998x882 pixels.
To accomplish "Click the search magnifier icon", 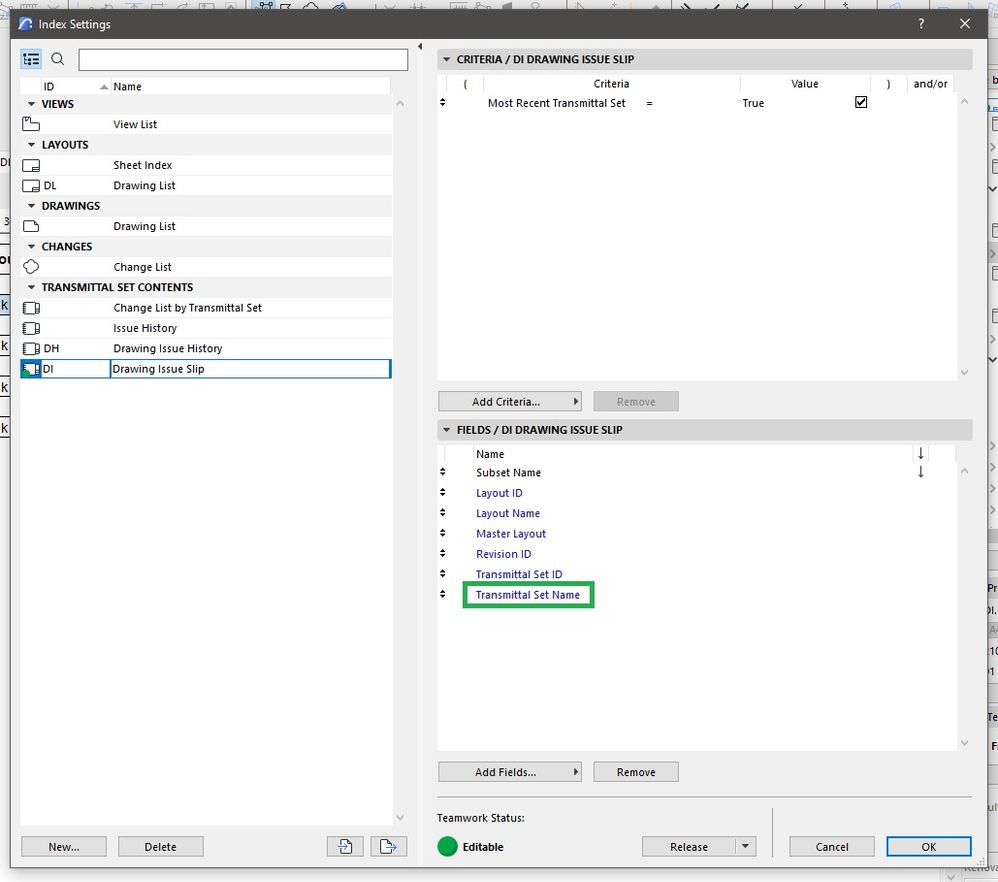I will click(x=57, y=59).
